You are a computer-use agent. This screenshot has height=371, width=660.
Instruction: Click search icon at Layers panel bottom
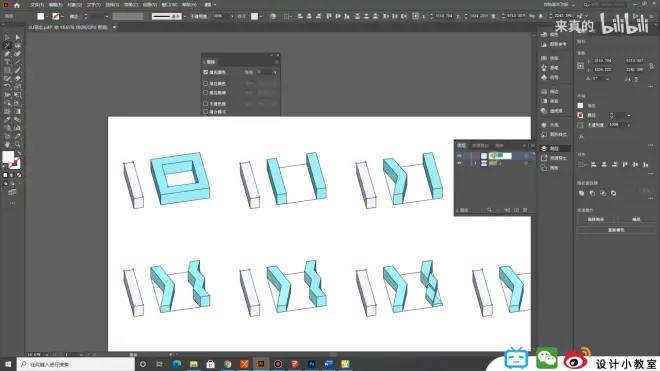coord(489,210)
